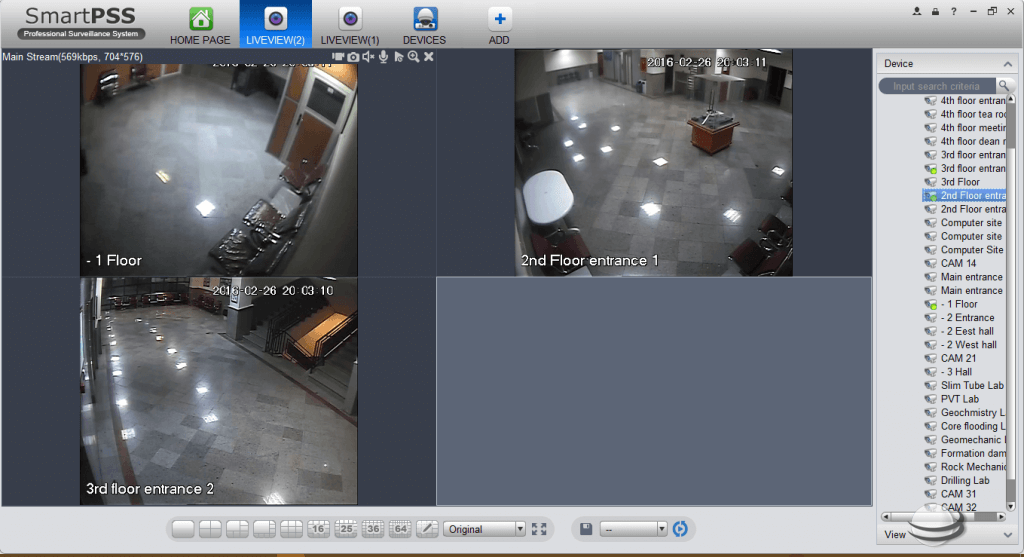Click device list scroll up arrow

[1011, 99]
